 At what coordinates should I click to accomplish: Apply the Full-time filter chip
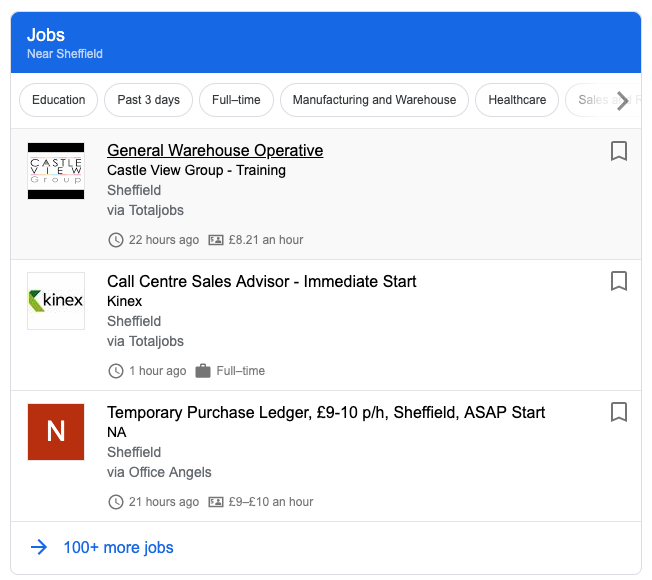[x=236, y=100]
